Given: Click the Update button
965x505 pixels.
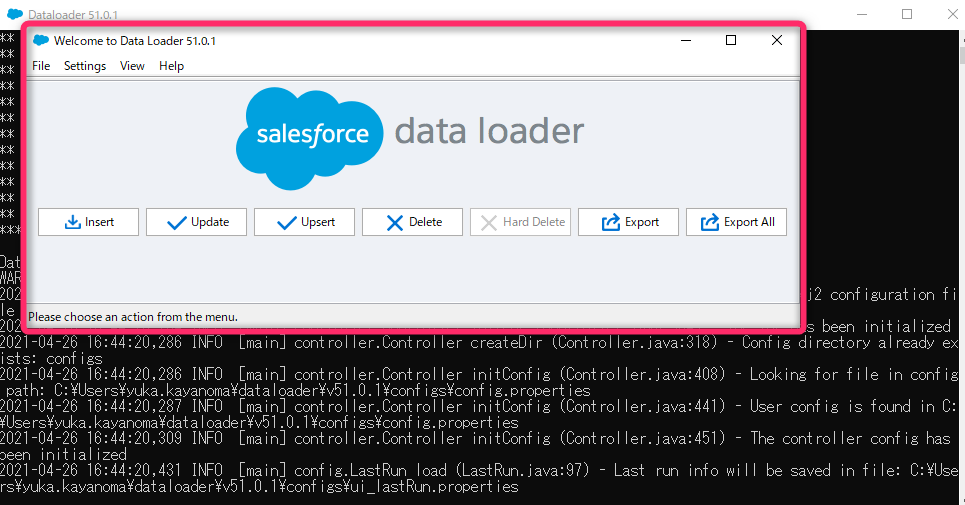Looking at the screenshot, I should coord(196,222).
